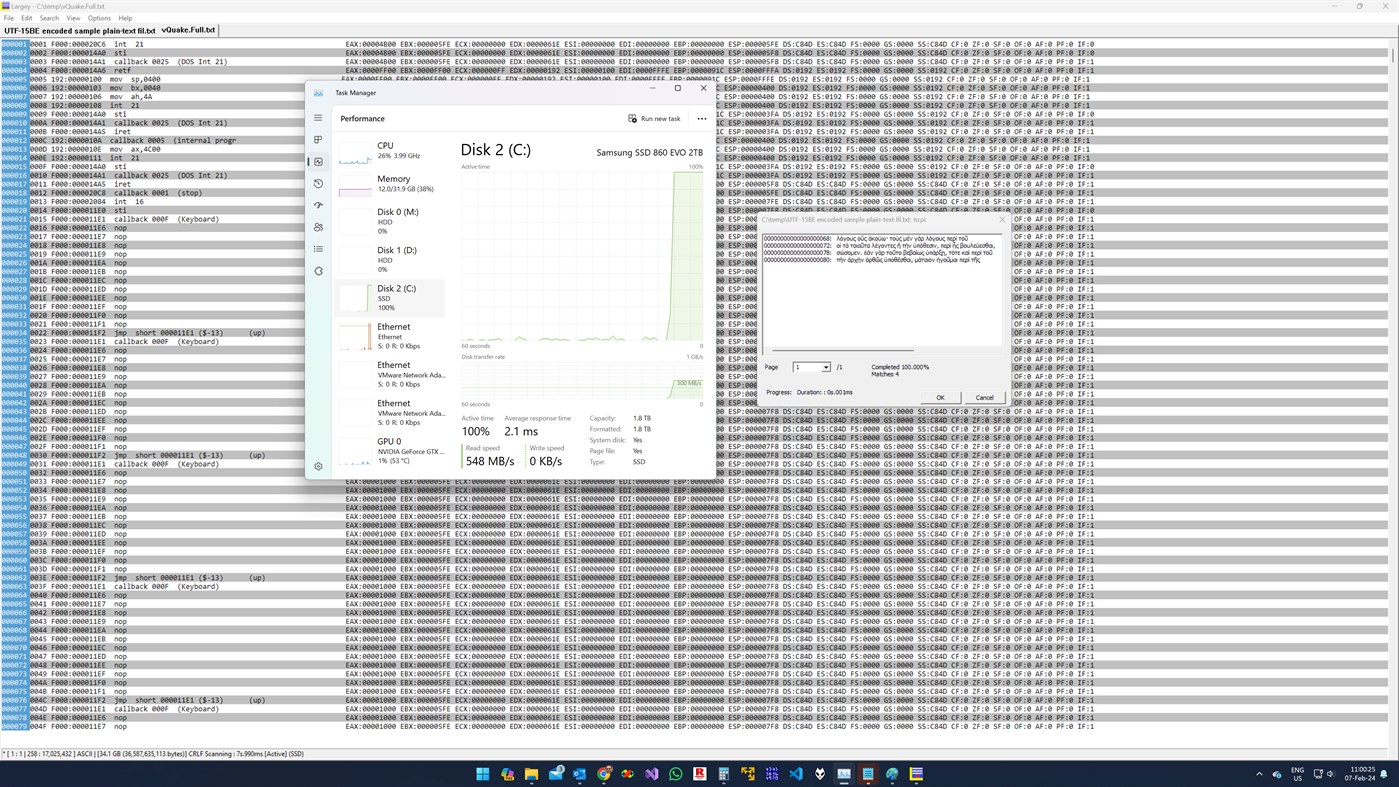
Task: Open the Edit menu in Largey
Action: tap(27, 18)
